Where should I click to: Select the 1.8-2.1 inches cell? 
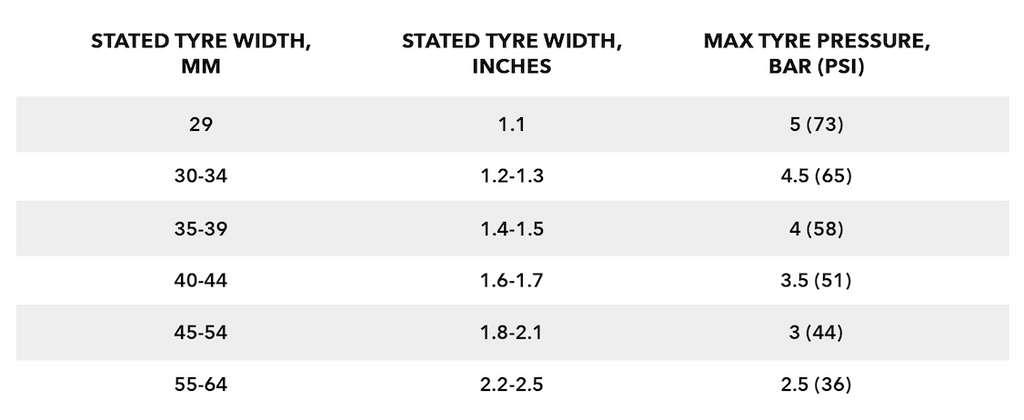512,332
